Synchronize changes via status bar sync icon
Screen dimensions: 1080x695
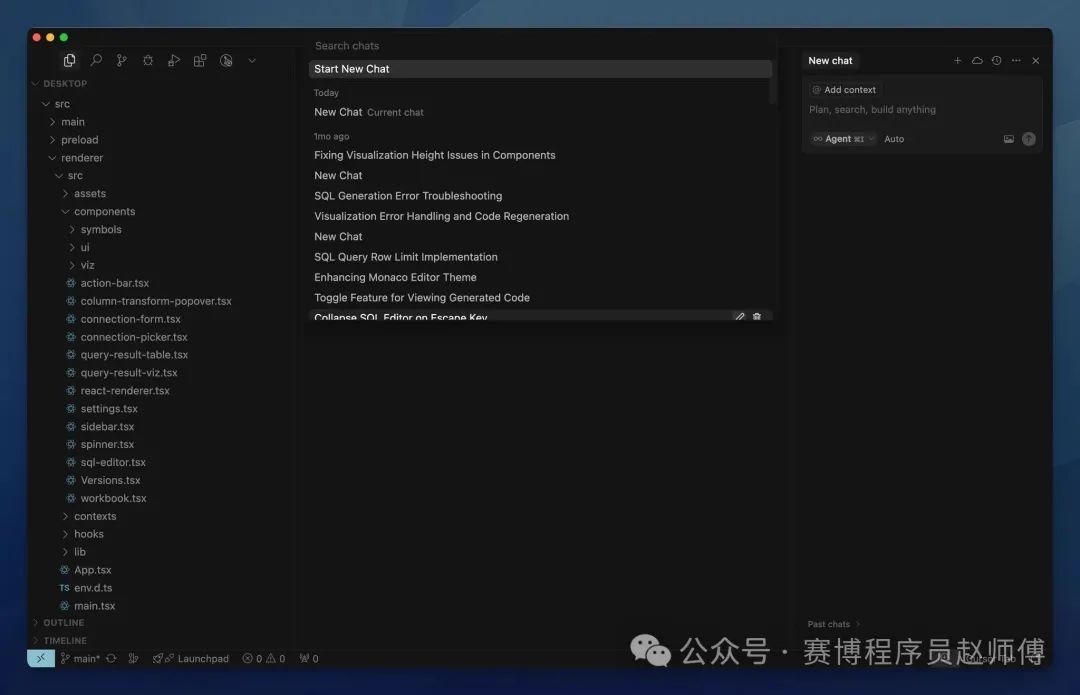(112, 658)
